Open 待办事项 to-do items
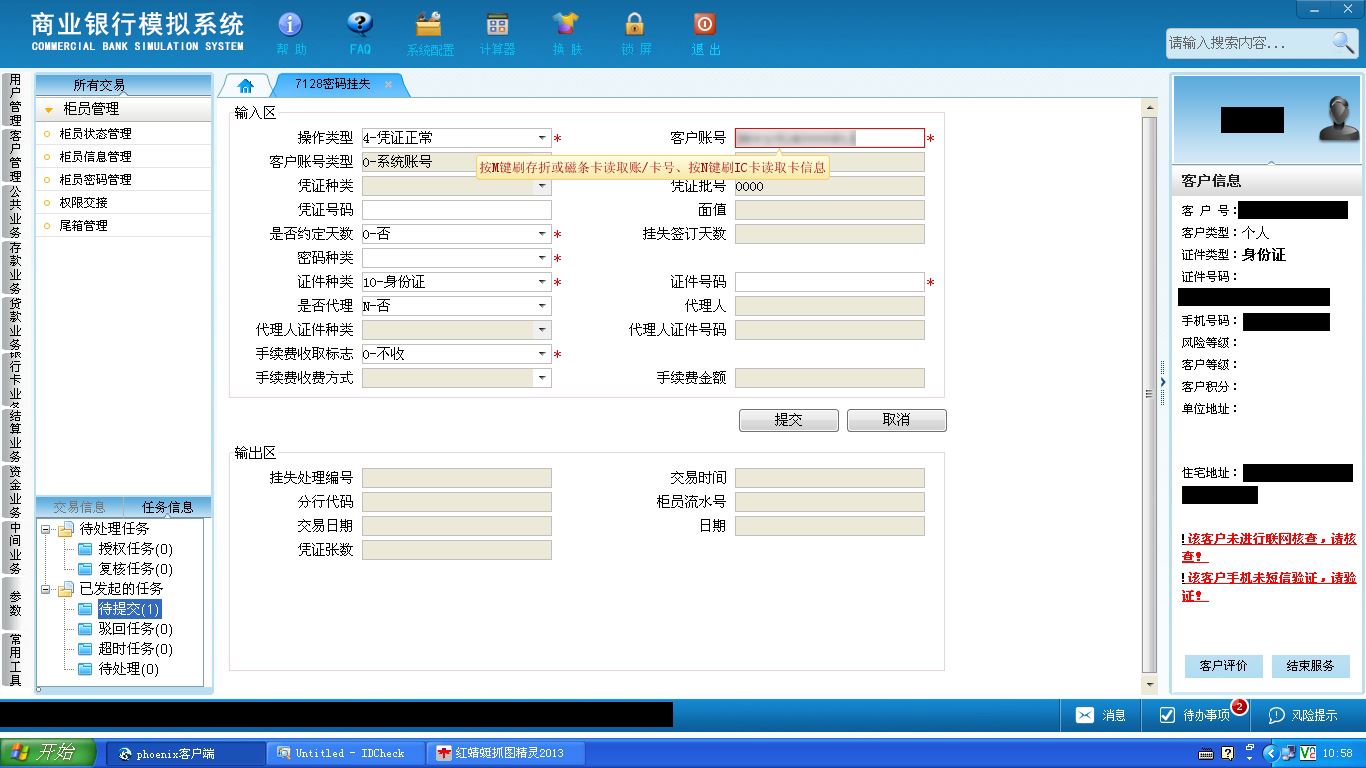Screen dimensions: 1366x768 (x=1194, y=715)
